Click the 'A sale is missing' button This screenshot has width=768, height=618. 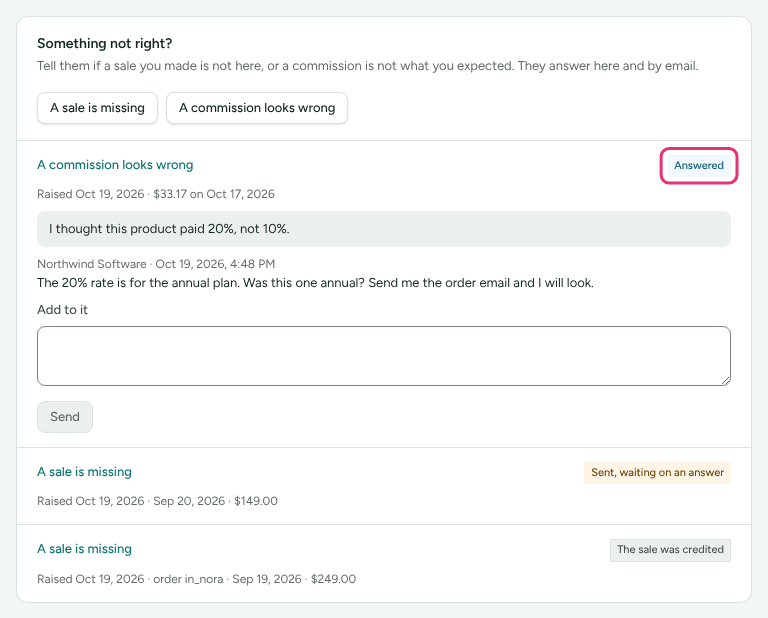97,108
